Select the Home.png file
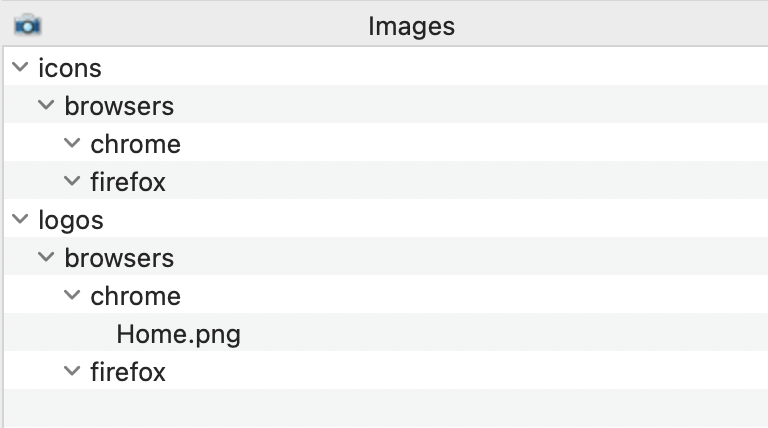 178,334
